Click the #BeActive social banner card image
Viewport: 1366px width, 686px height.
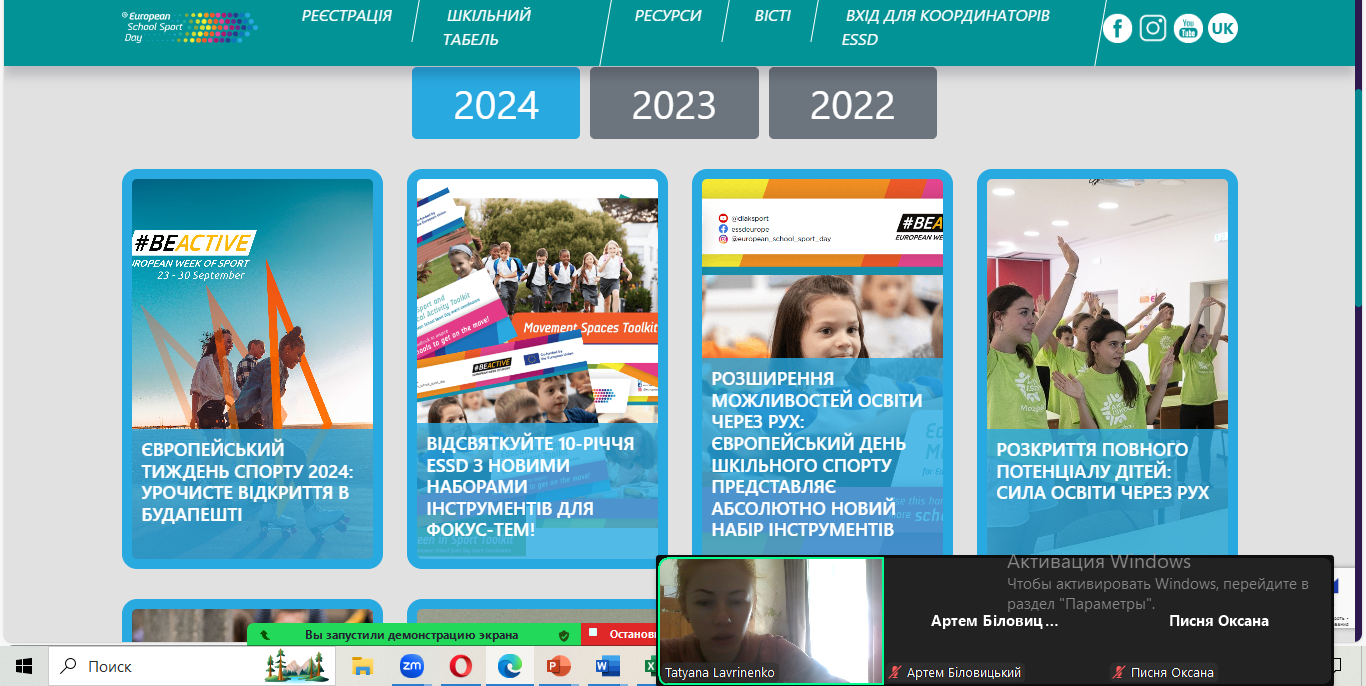click(x=822, y=268)
